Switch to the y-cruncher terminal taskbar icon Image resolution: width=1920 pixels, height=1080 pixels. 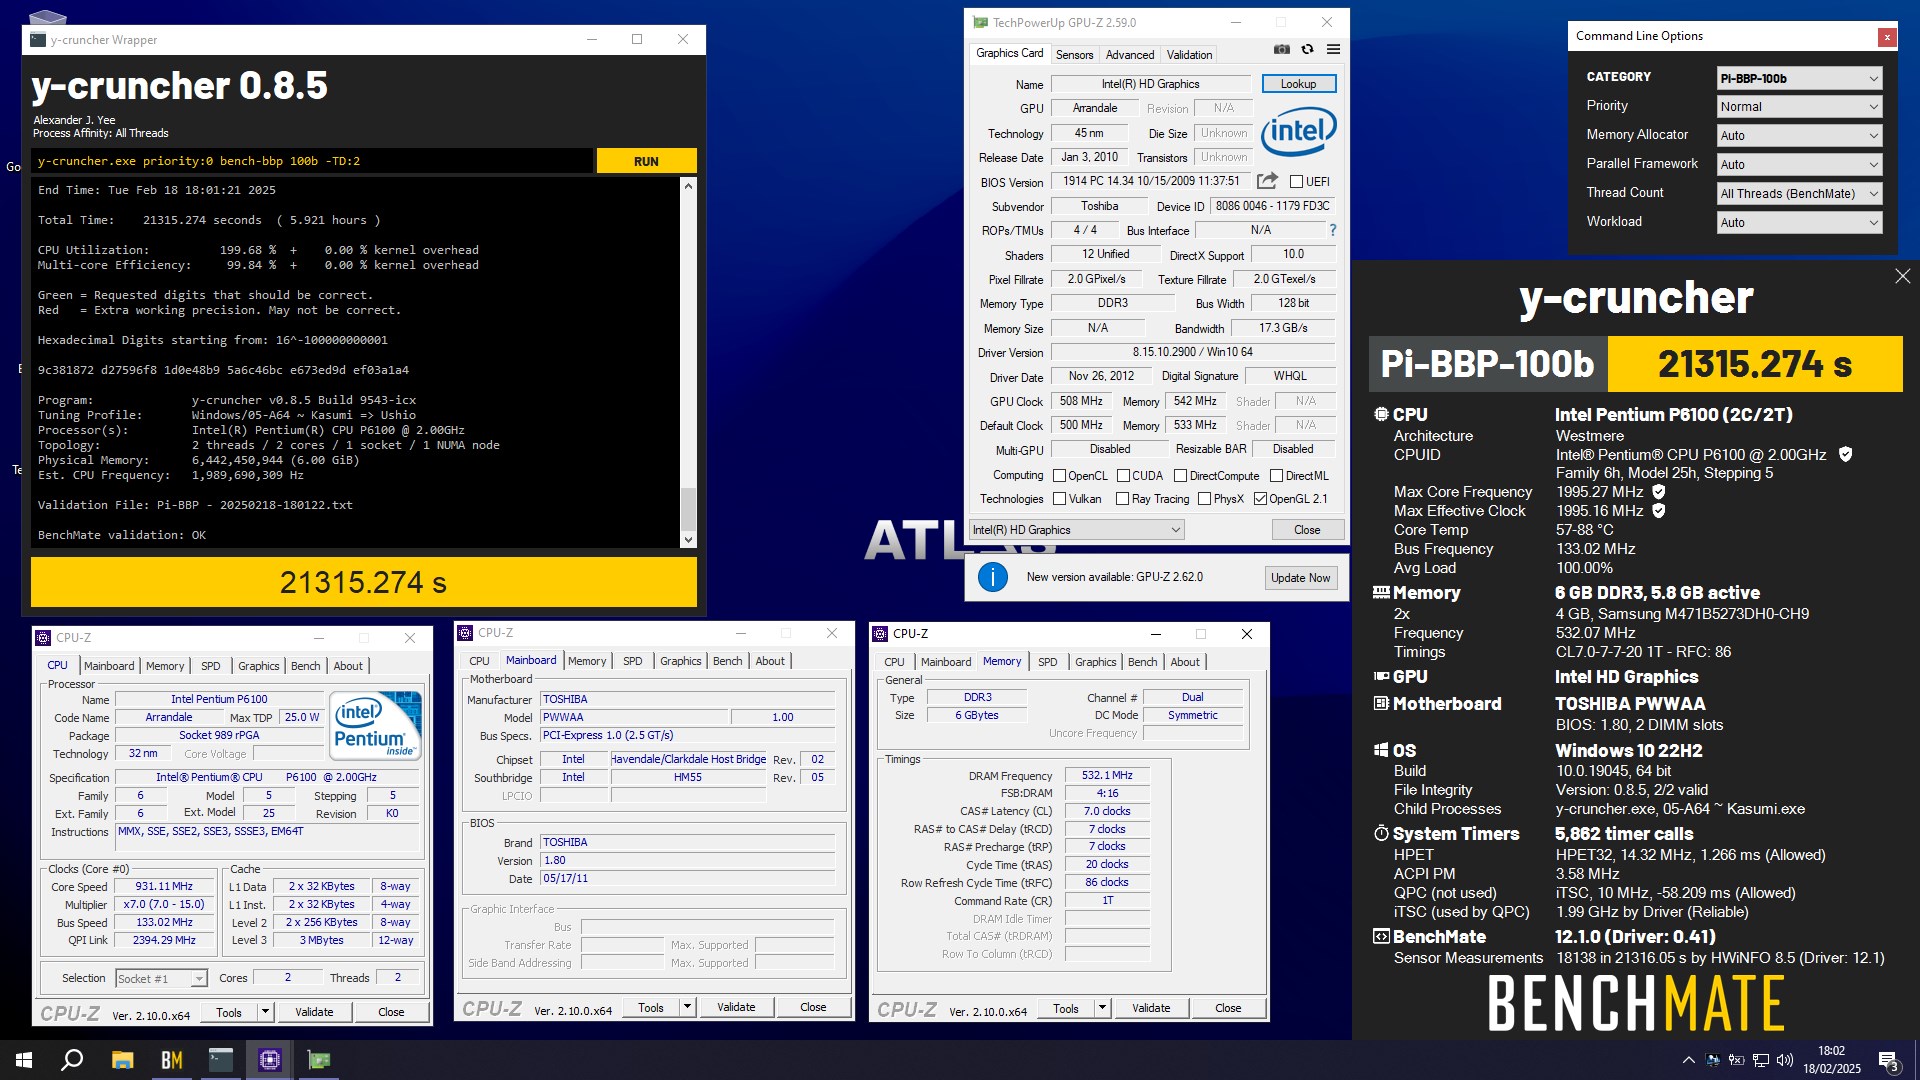[x=221, y=1060]
